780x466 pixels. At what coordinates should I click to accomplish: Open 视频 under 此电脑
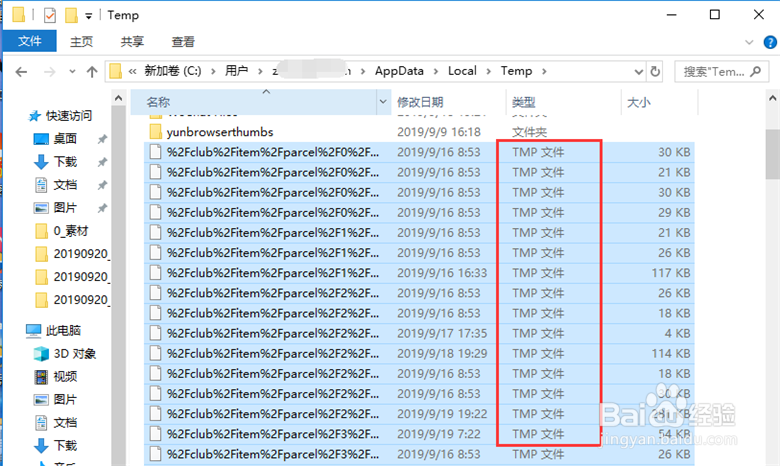point(65,376)
